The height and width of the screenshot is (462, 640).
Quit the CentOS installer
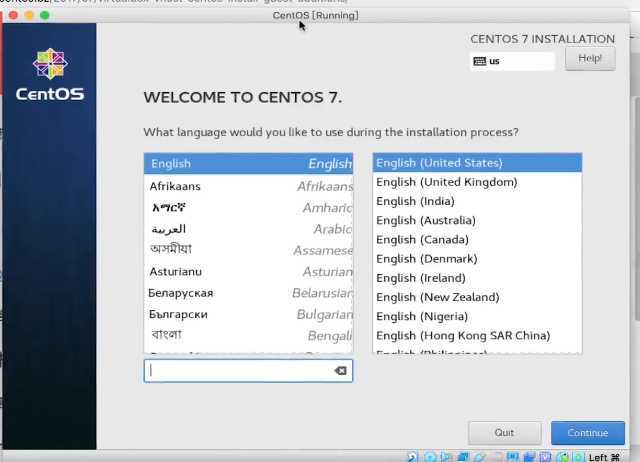click(x=504, y=433)
